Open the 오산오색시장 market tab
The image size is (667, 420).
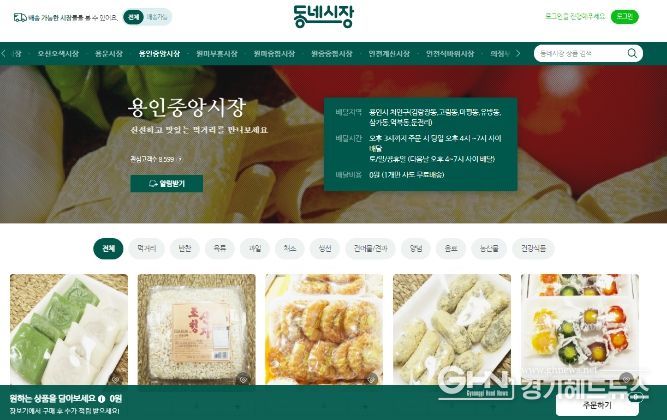[58, 54]
